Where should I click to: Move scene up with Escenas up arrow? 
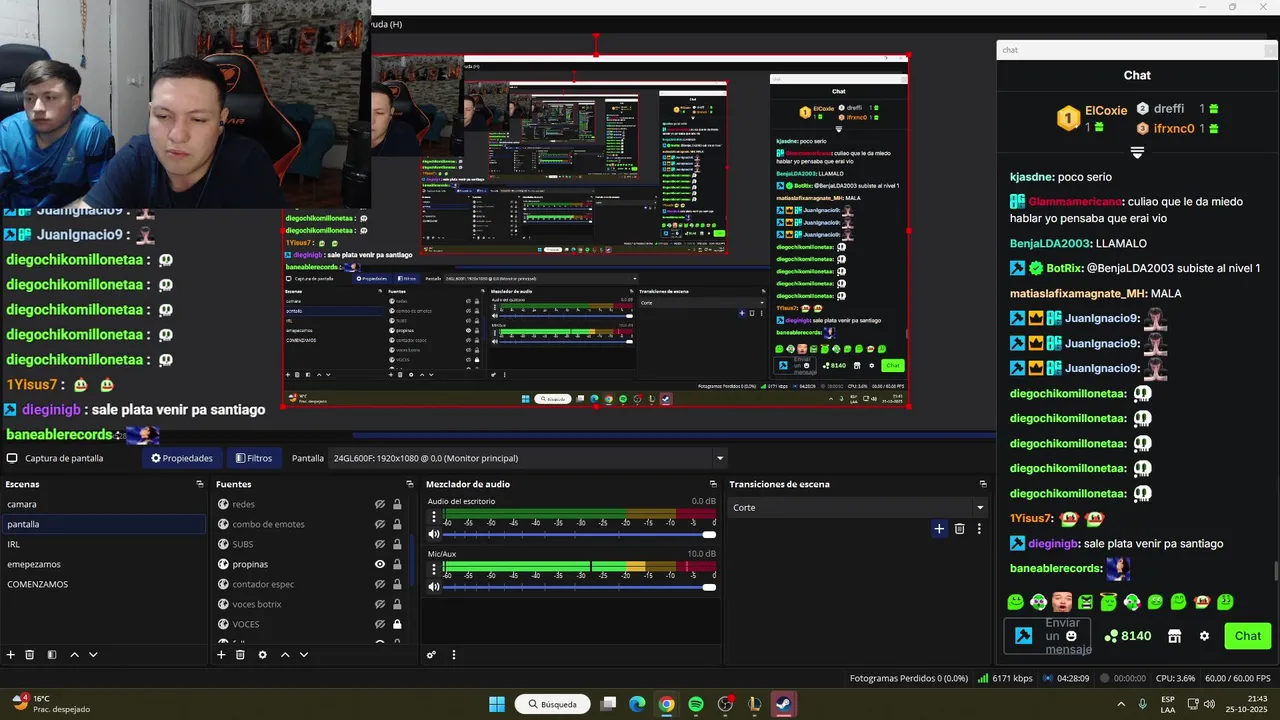point(74,655)
